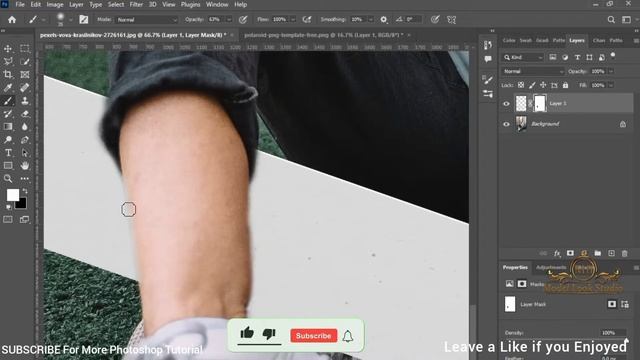
Task: Toggle lock image pixels brush icon
Action: tap(532, 85)
